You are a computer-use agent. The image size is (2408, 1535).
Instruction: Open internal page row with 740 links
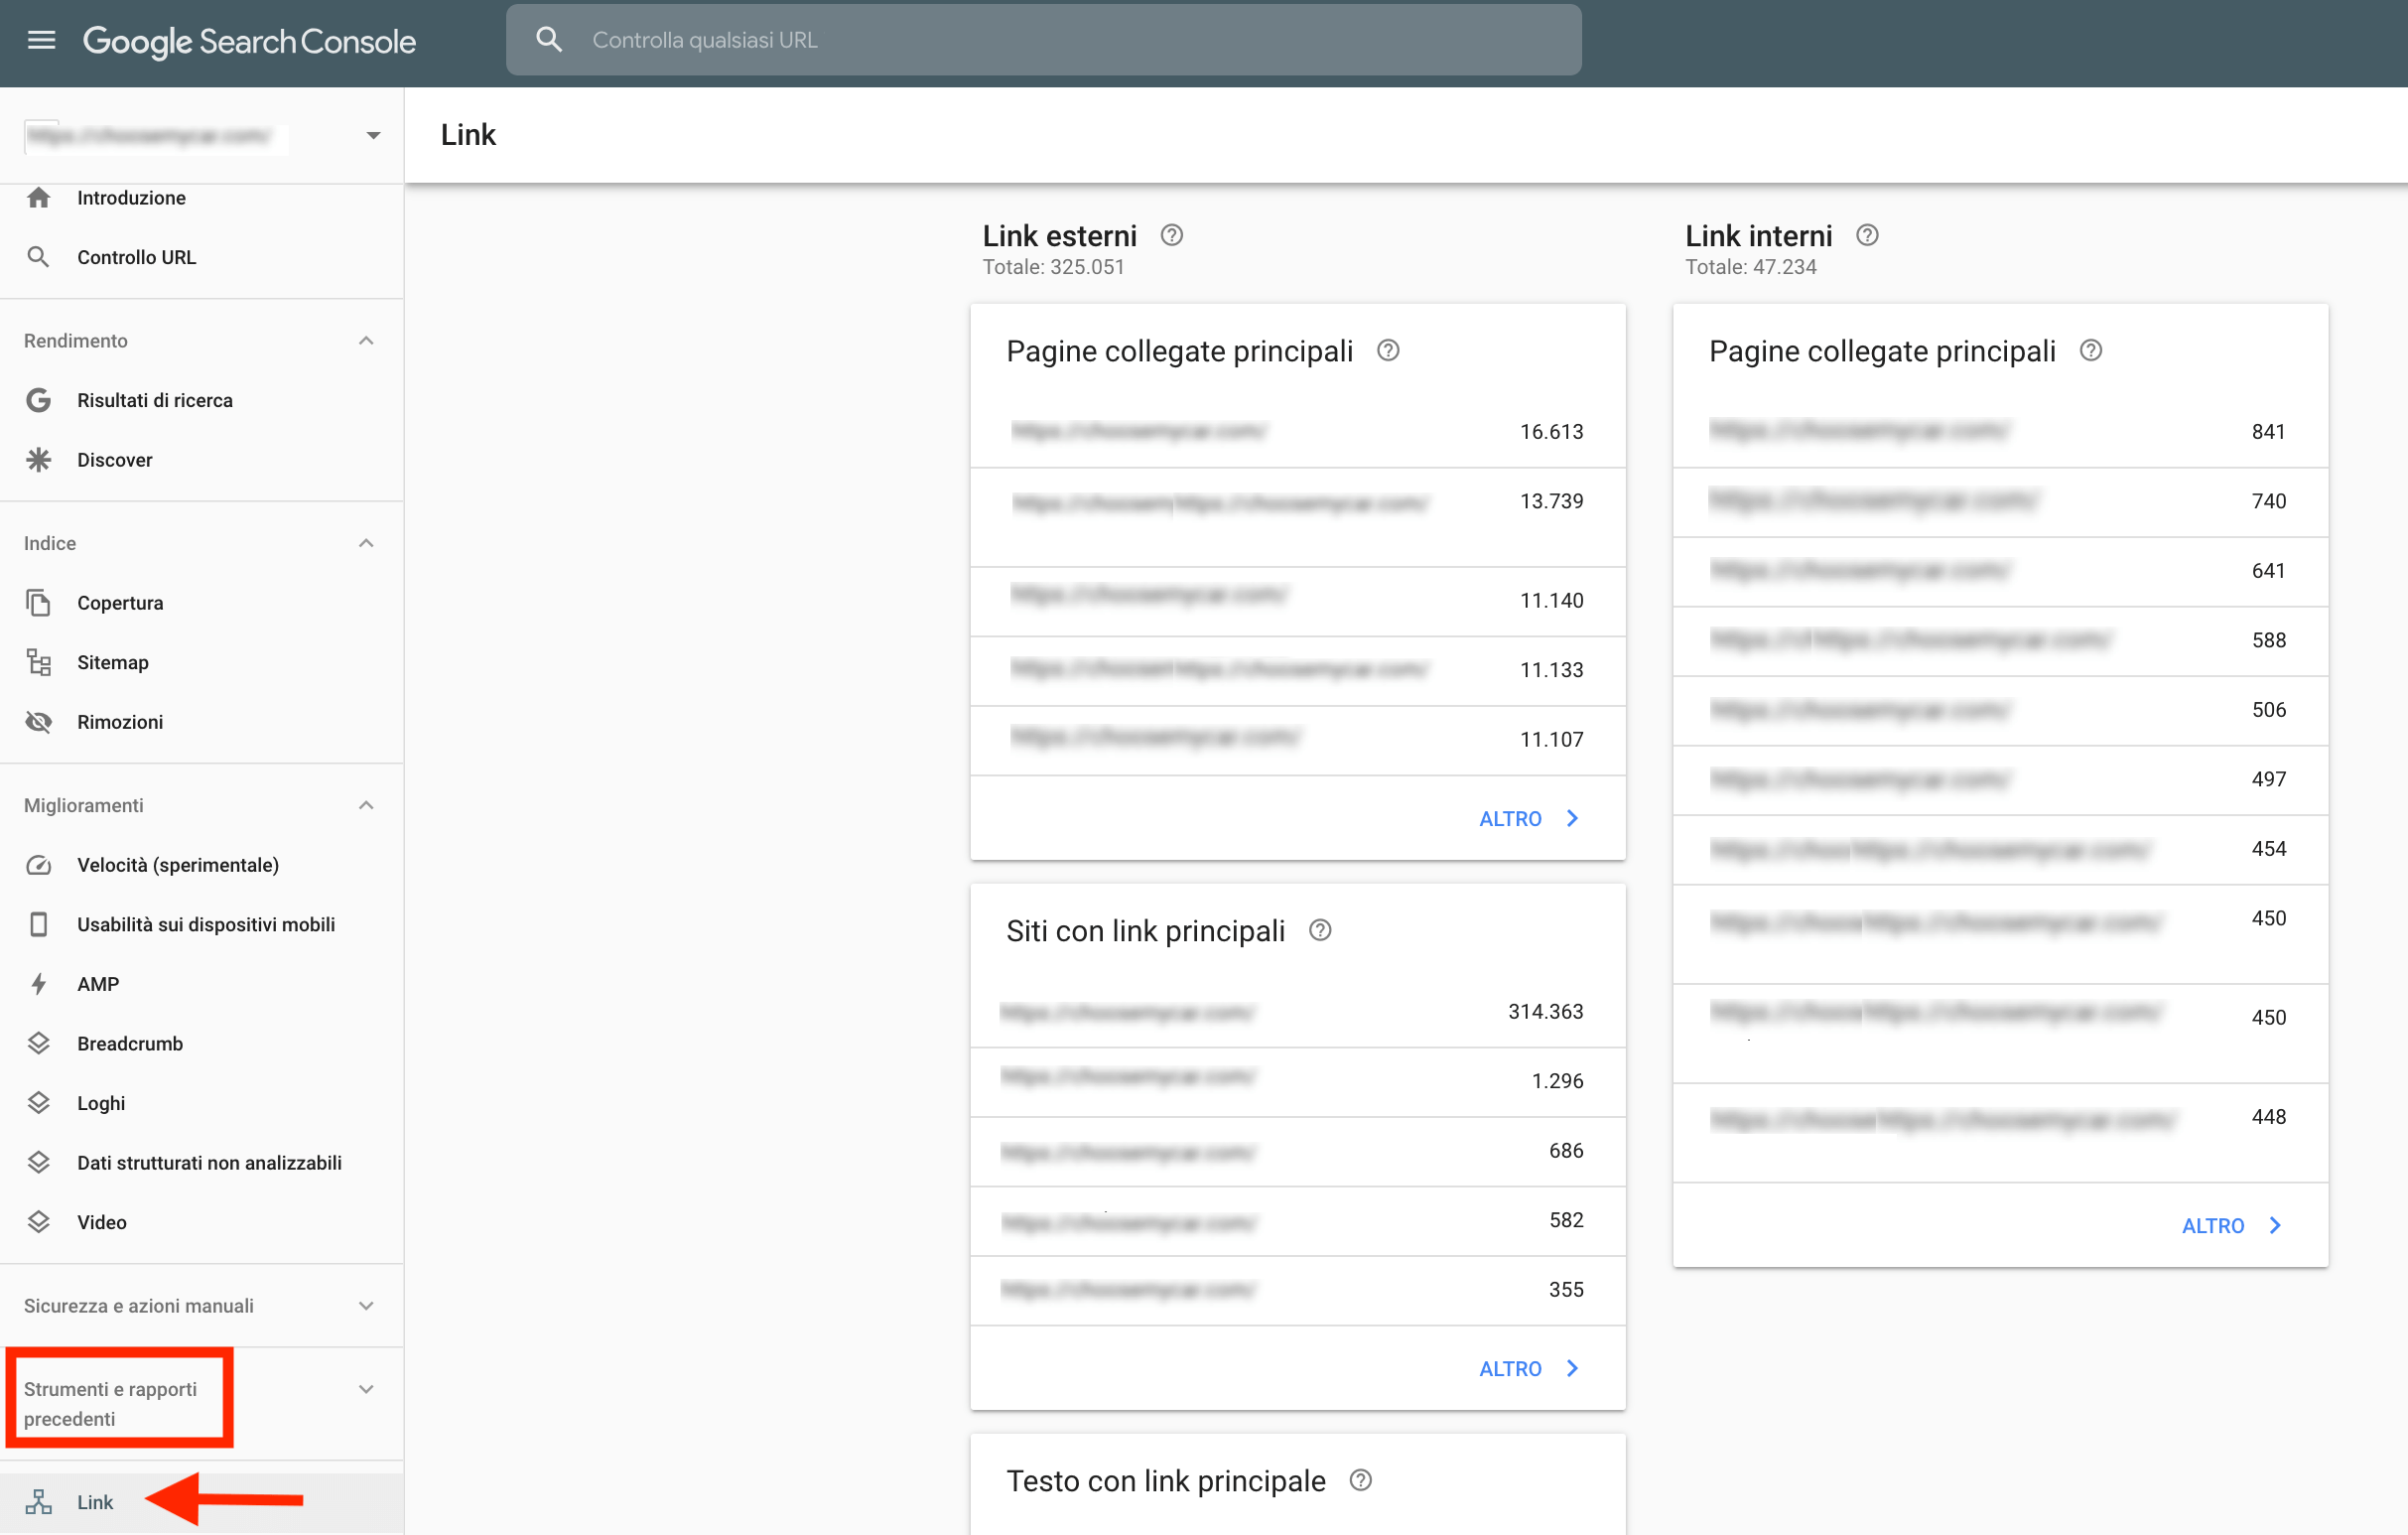click(2001, 502)
